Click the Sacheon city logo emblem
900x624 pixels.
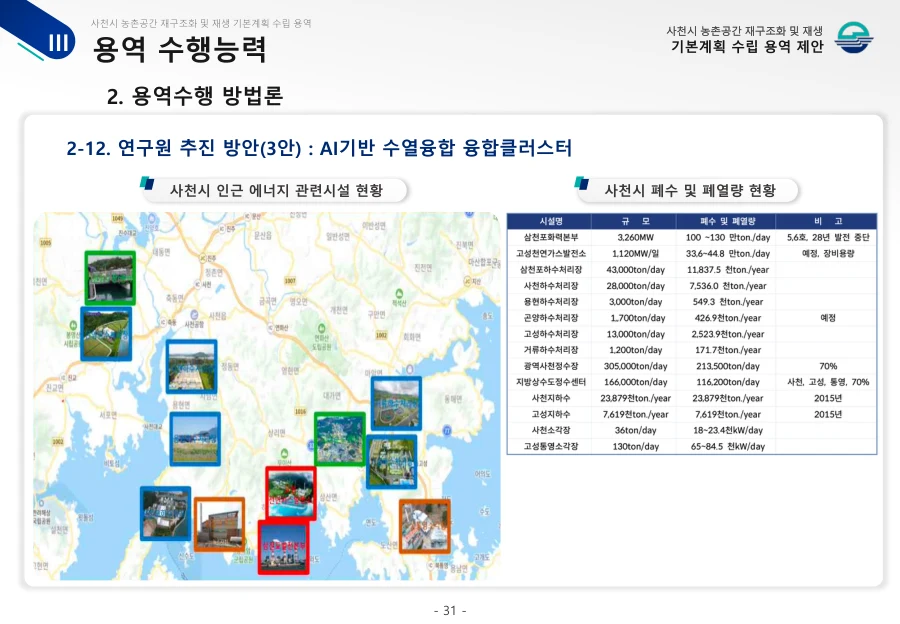pos(854,37)
